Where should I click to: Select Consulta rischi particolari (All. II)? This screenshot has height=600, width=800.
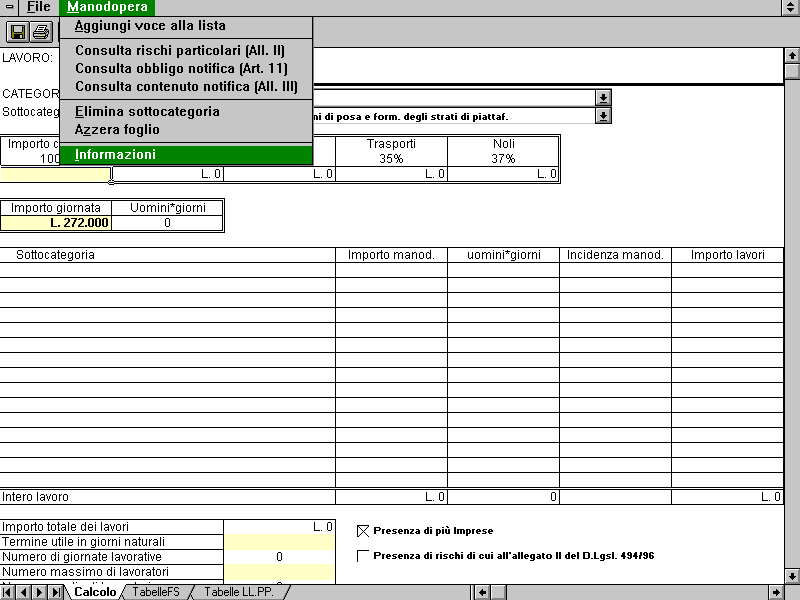(186, 51)
